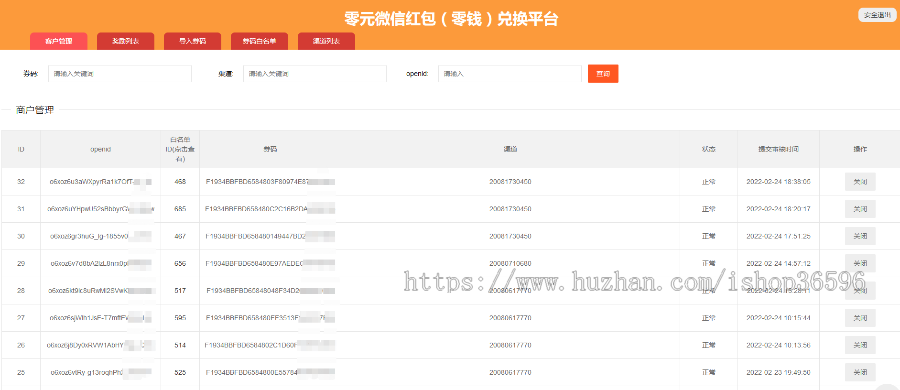This screenshot has height=390, width=900.
Task: Focus the 券码 keyword search field
Action: click(120, 74)
